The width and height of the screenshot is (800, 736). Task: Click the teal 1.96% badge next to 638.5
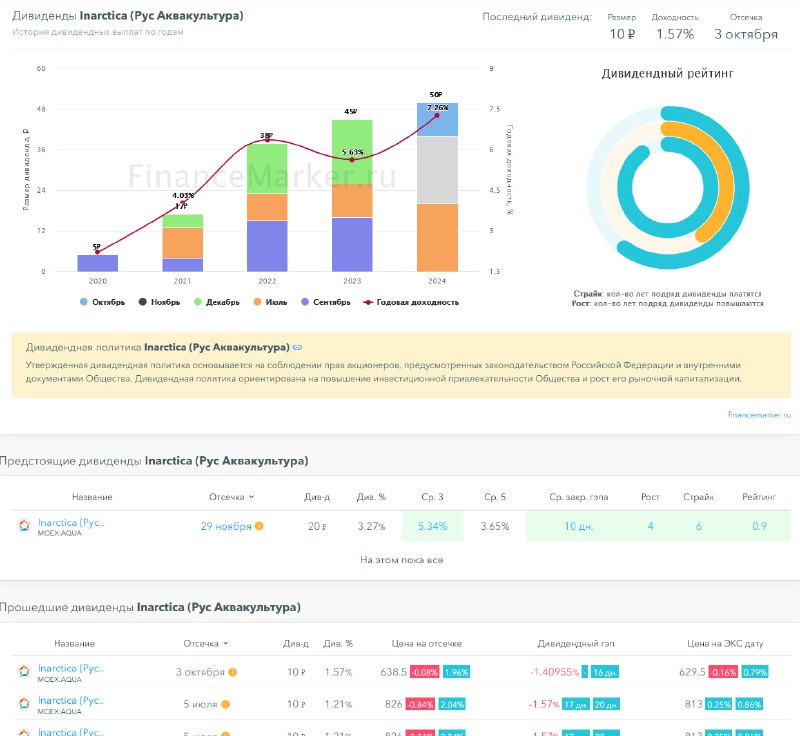click(x=456, y=672)
